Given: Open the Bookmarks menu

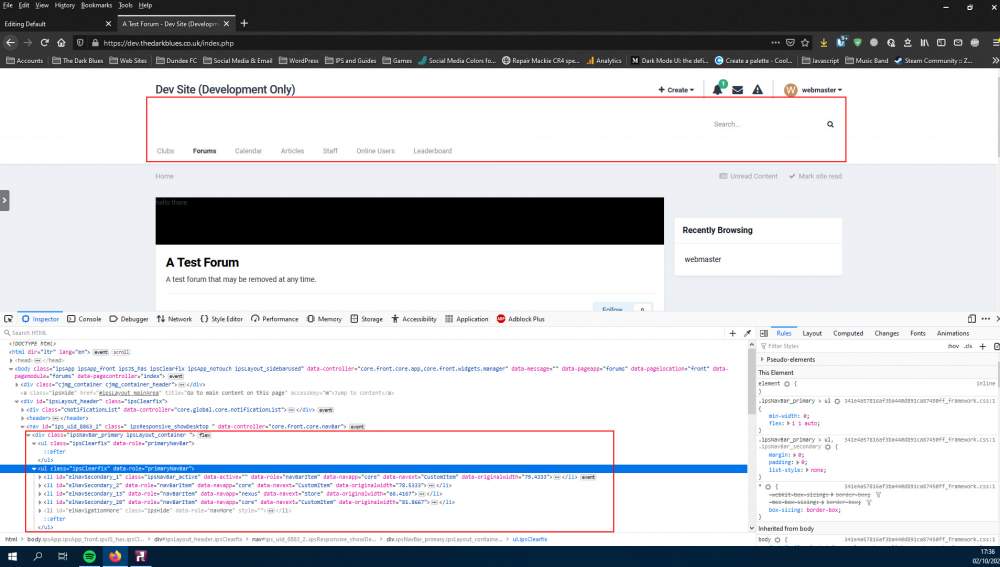Looking at the screenshot, I should tap(96, 5).
